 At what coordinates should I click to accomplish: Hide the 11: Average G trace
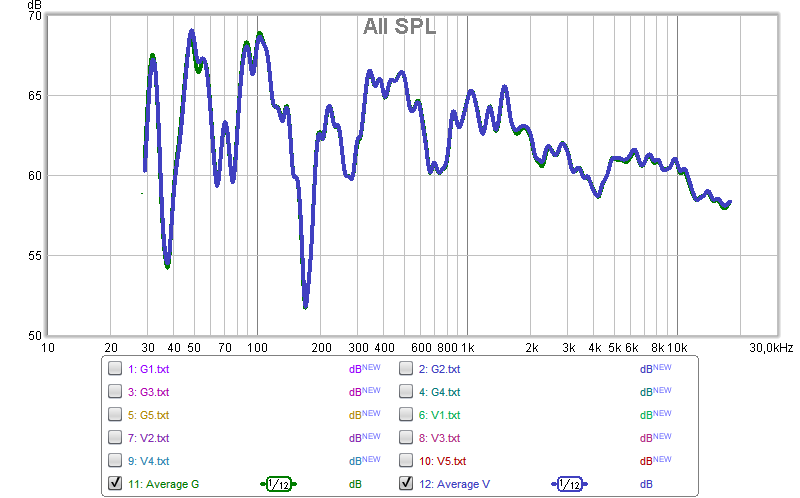[x=115, y=483]
